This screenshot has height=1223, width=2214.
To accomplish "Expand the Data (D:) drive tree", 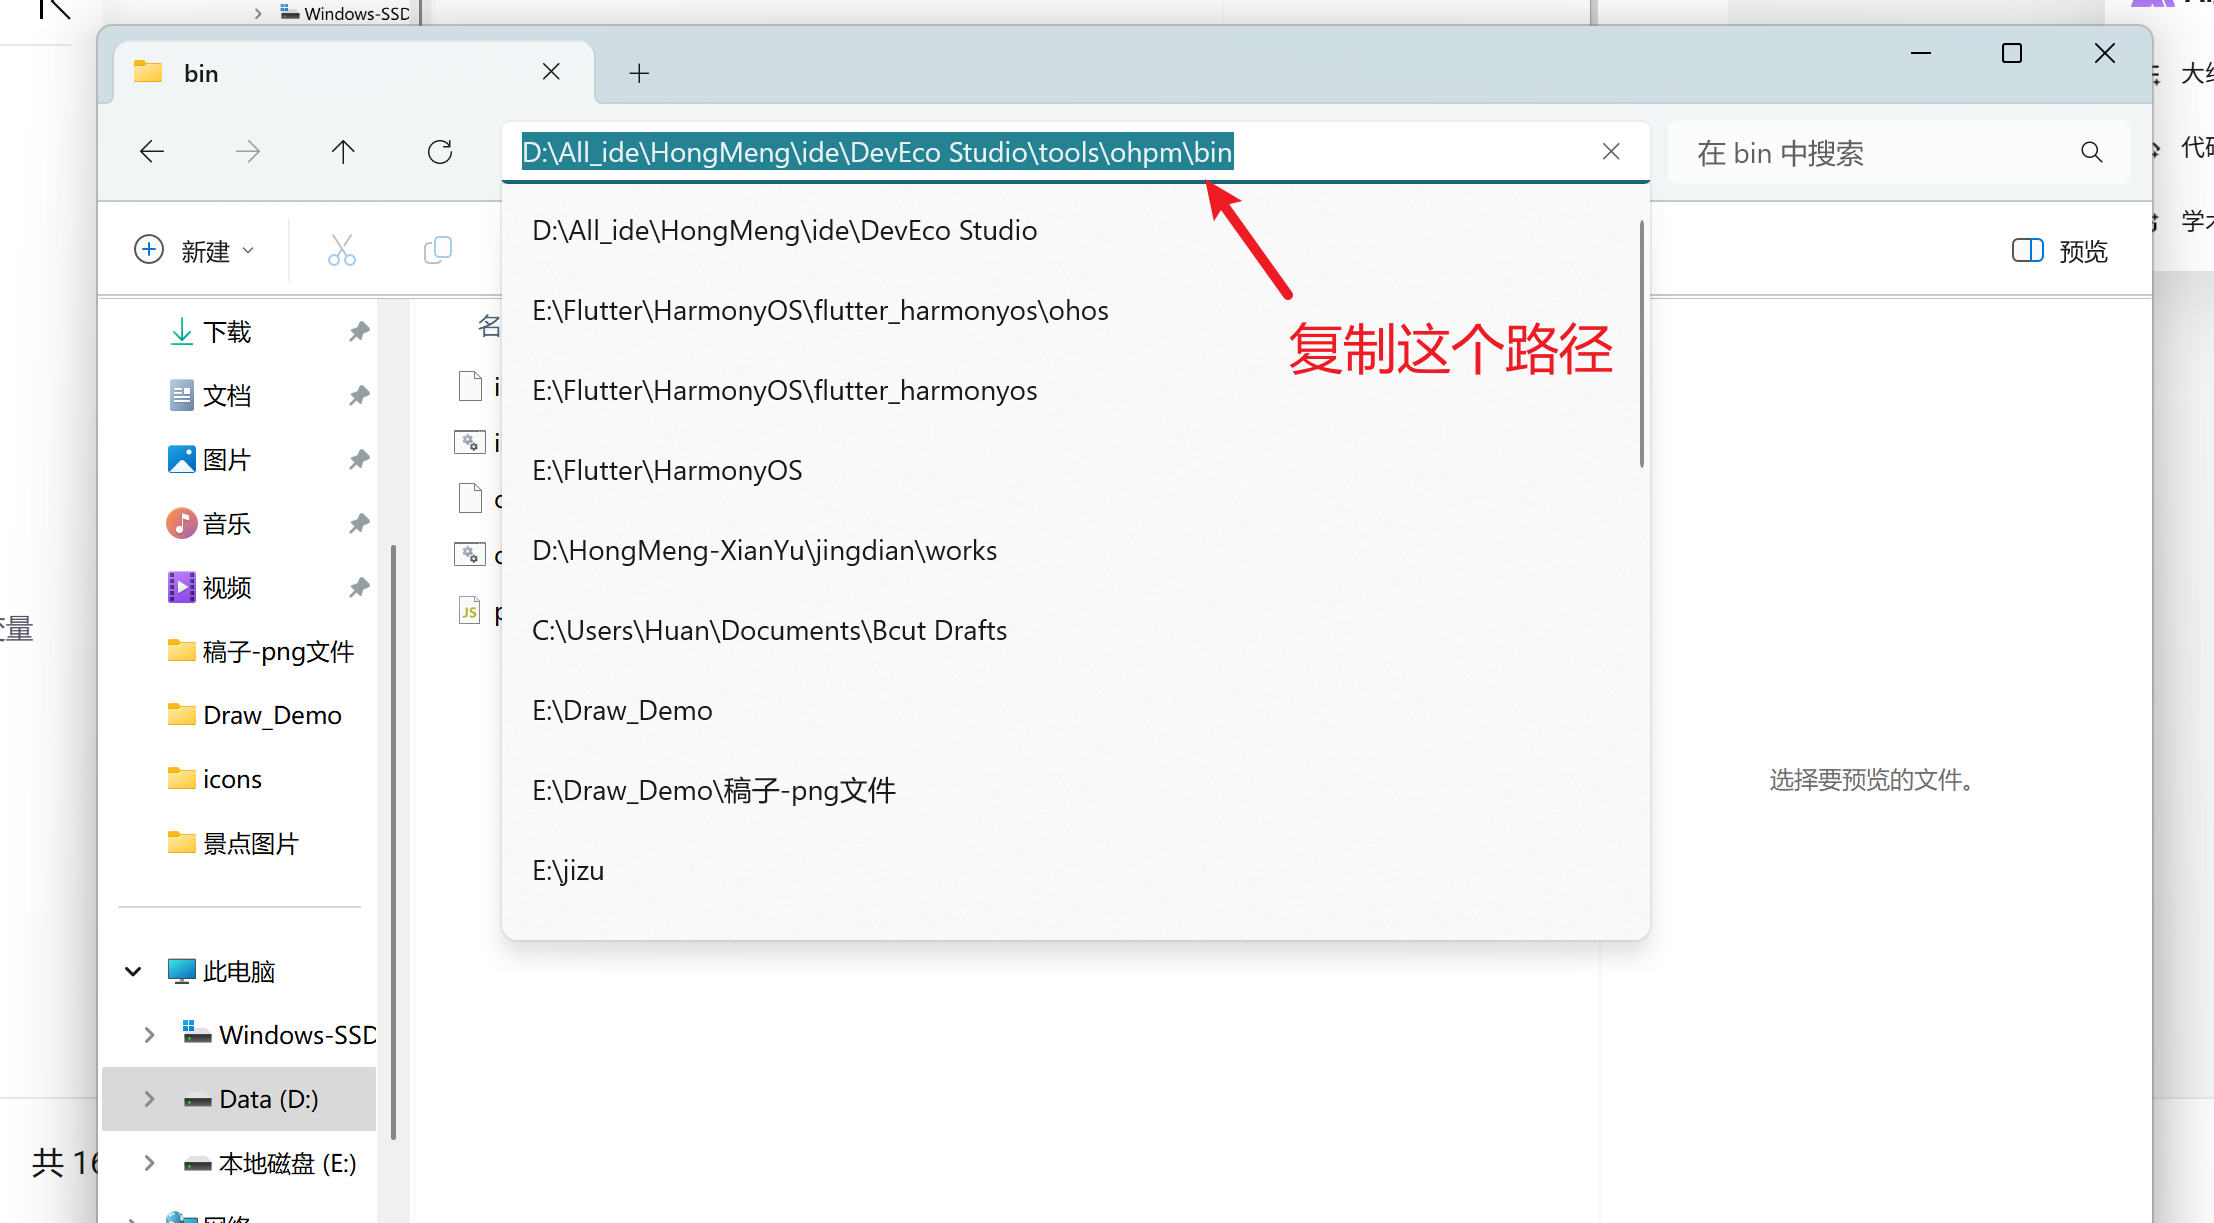I will coord(149,1099).
